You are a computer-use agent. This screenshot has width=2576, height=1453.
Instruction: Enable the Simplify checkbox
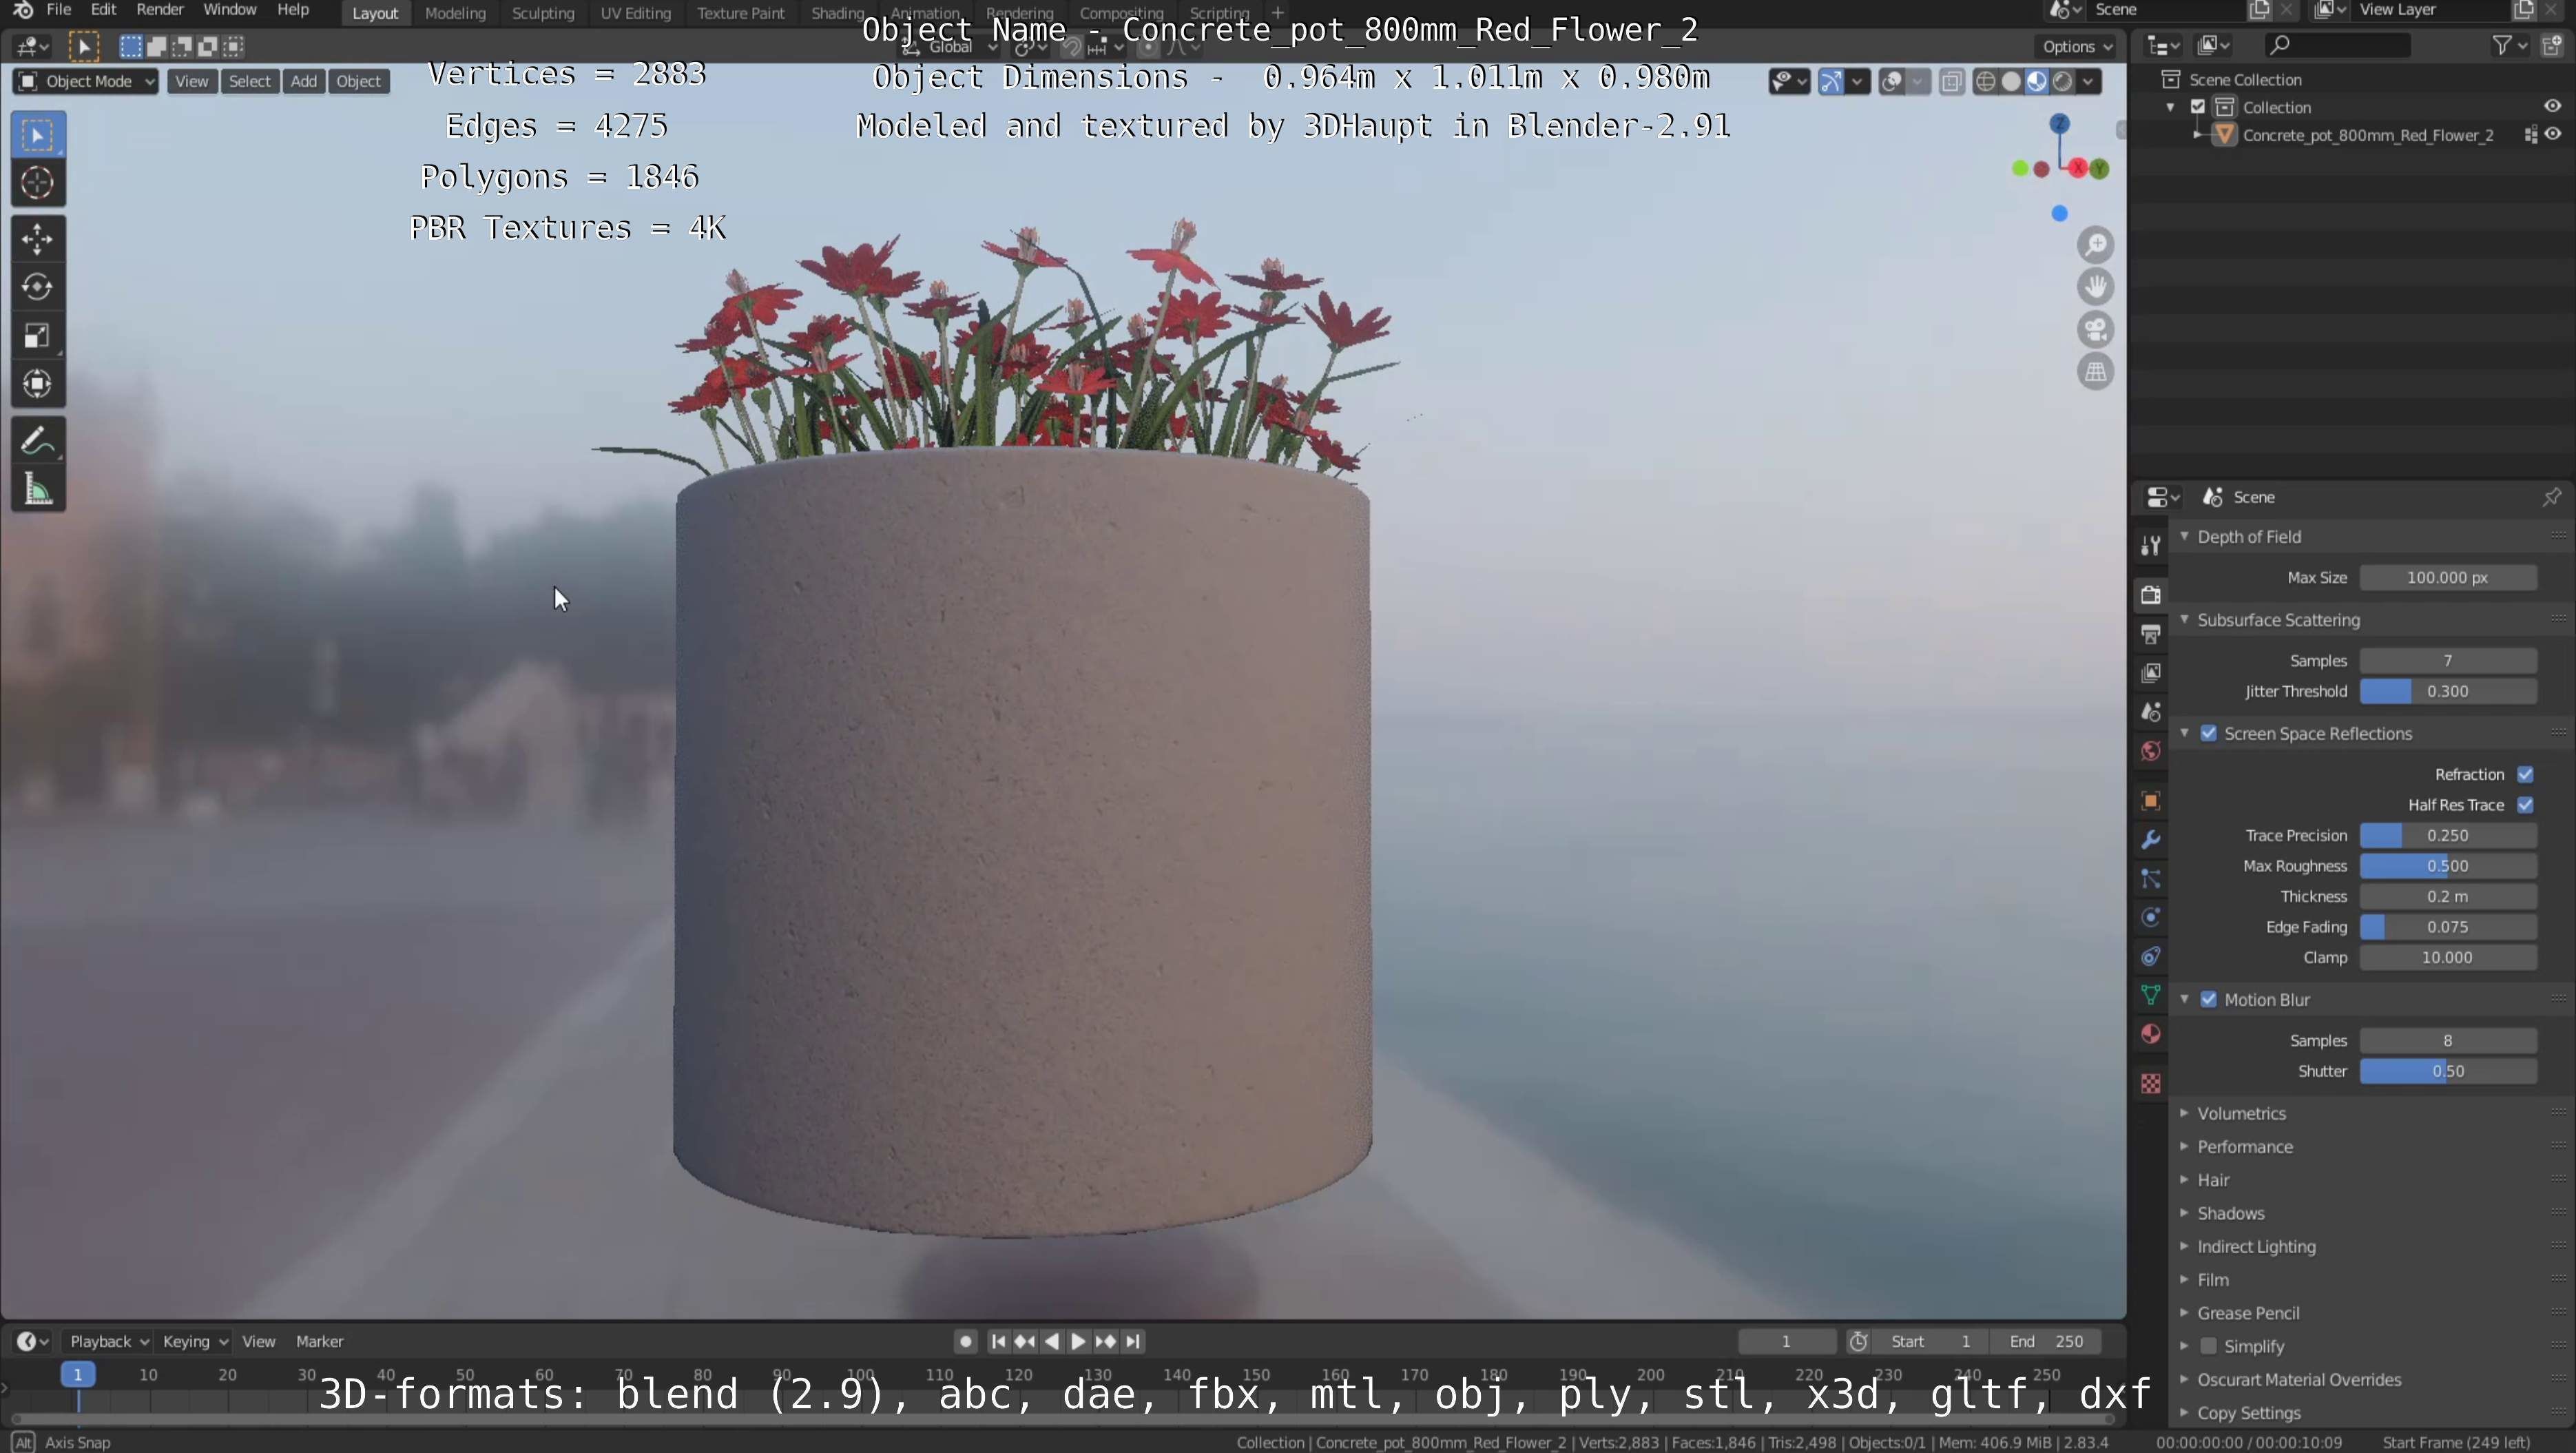2209,1347
